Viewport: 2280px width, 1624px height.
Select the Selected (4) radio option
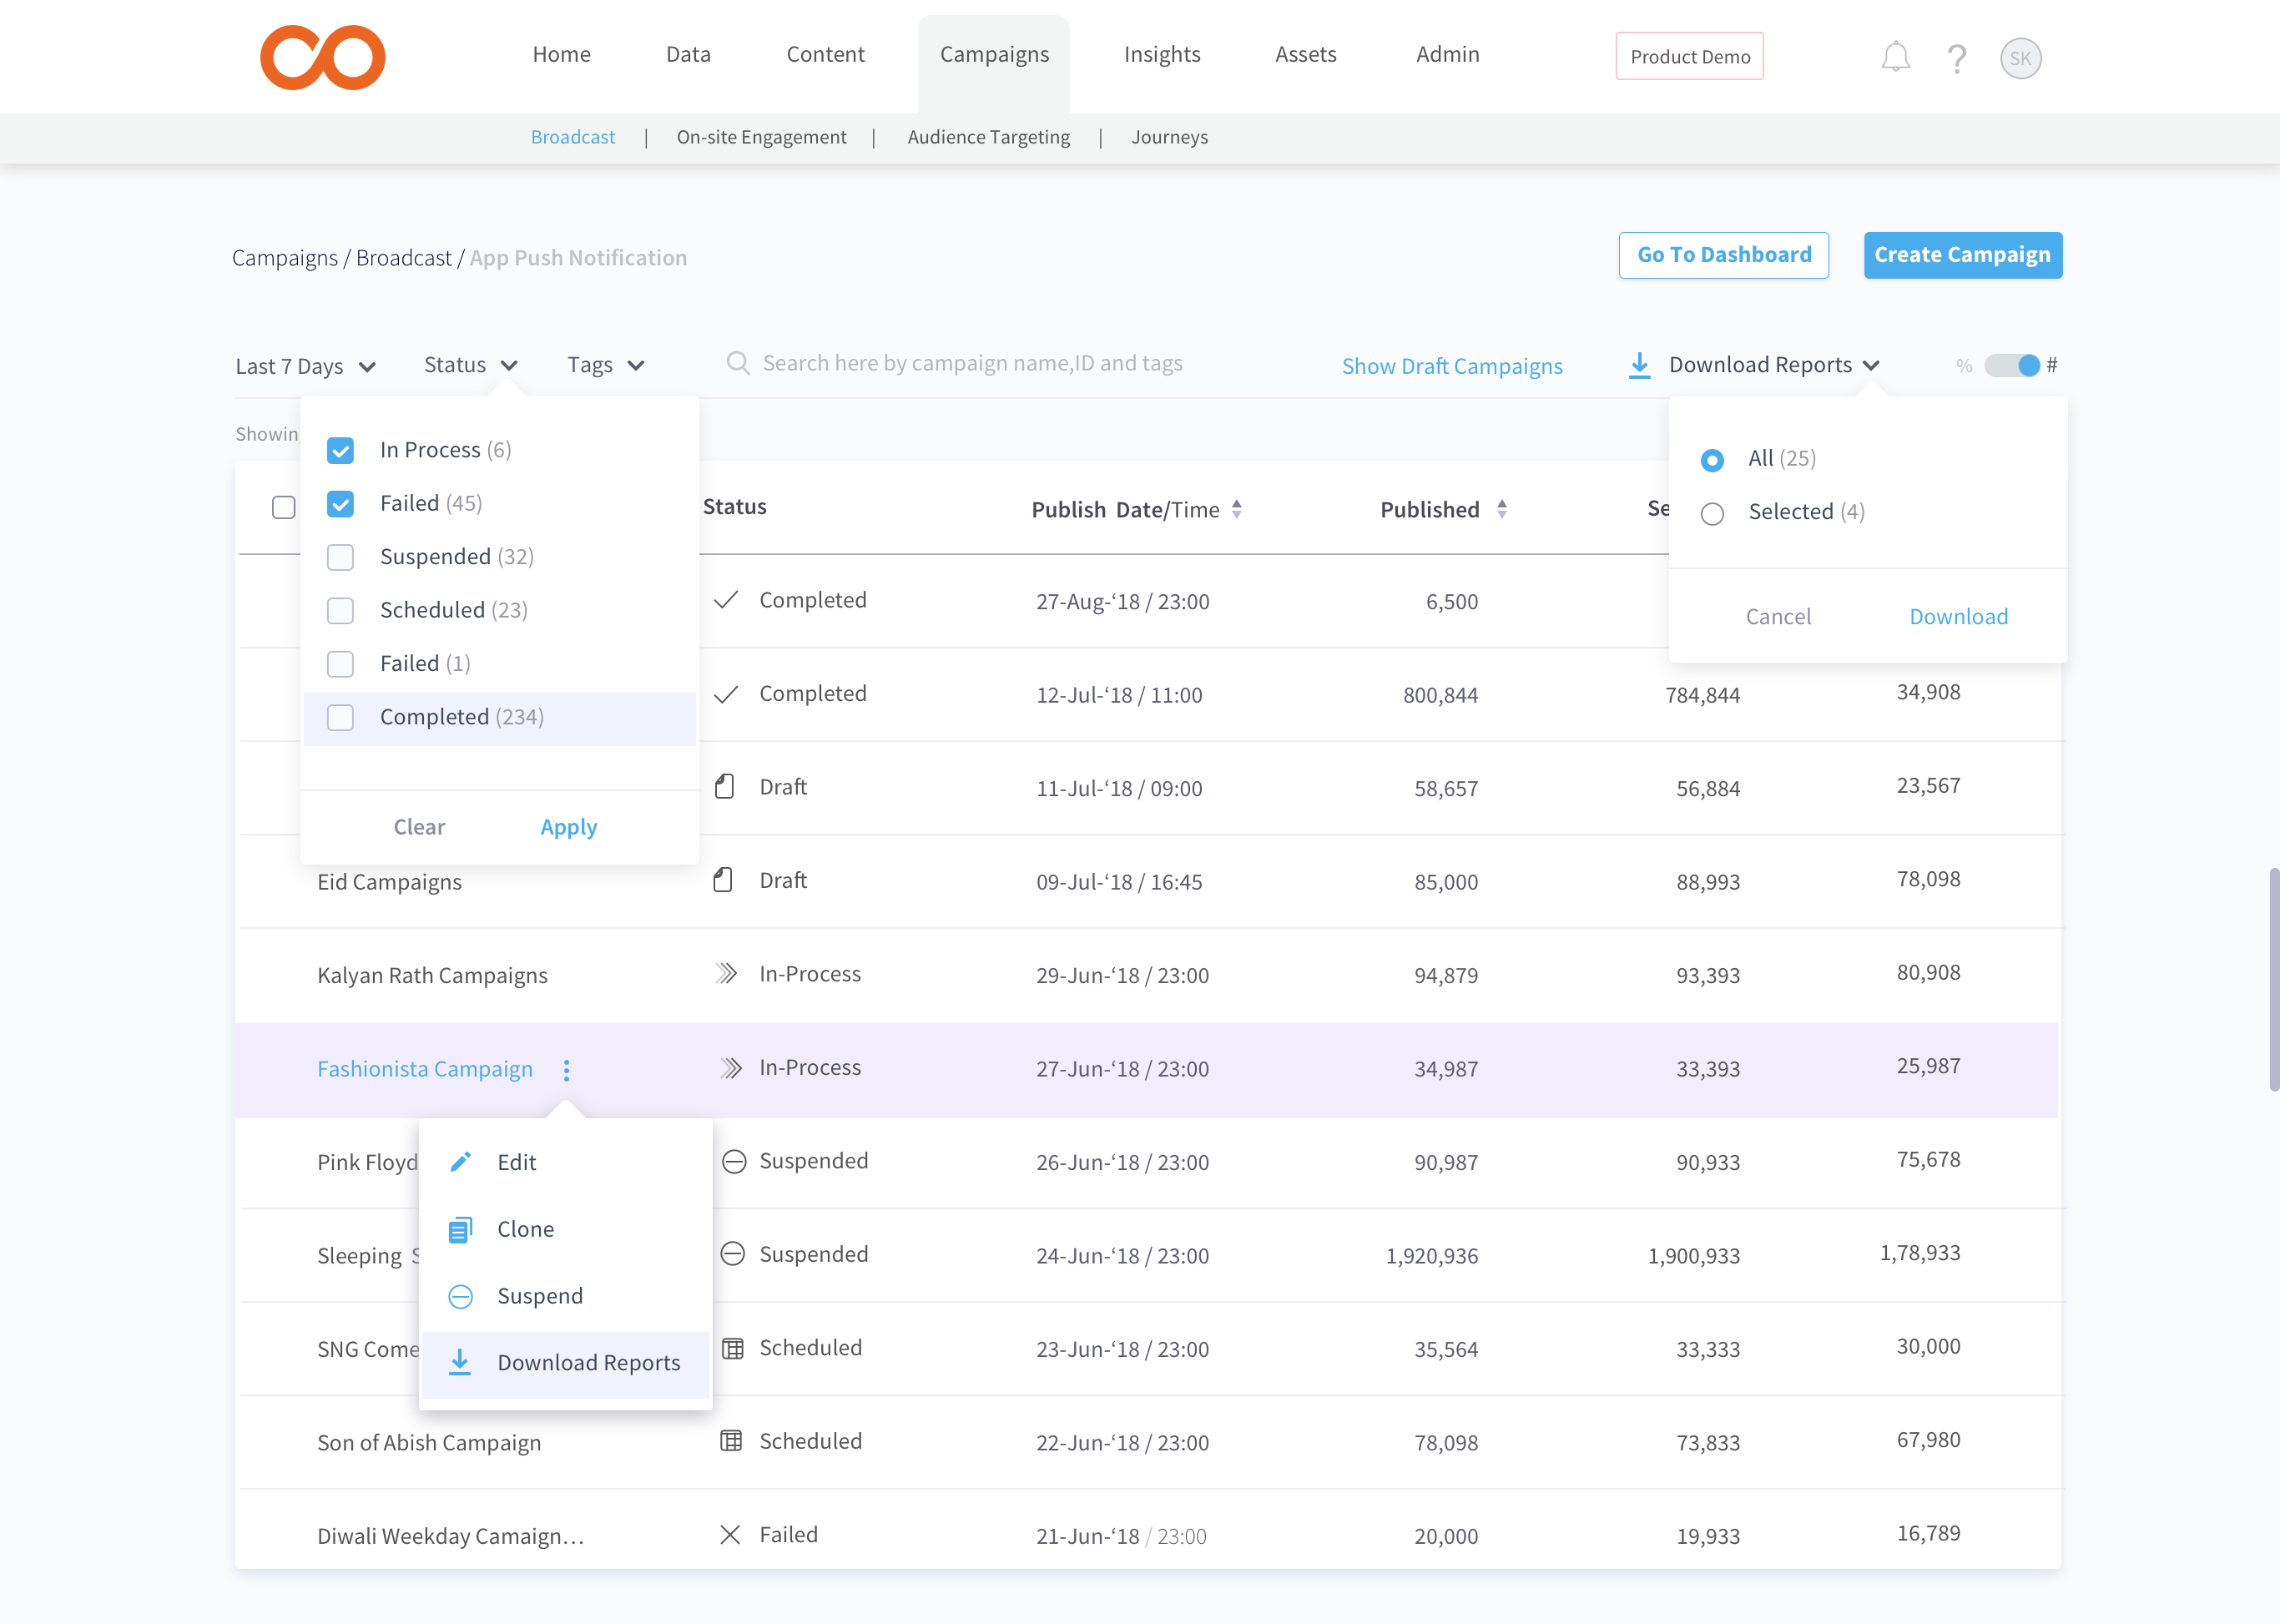[1712, 513]
